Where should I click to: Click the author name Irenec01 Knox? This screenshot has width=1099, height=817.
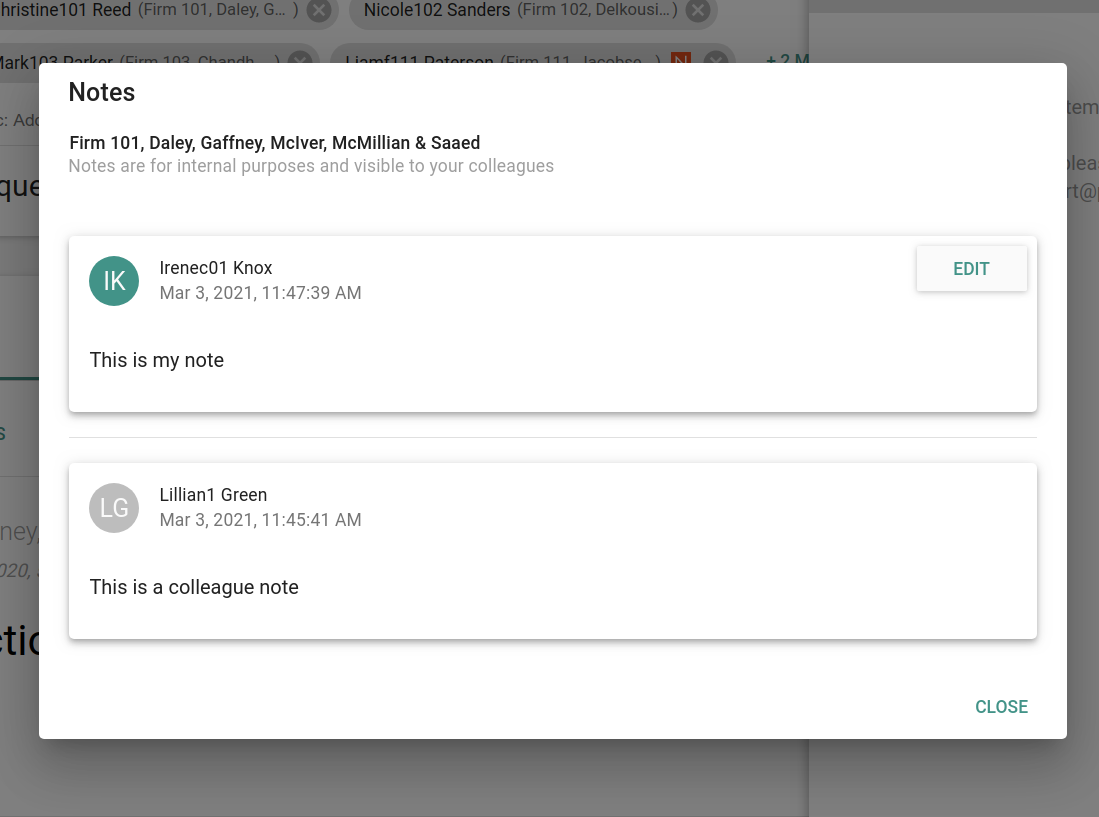216,268
